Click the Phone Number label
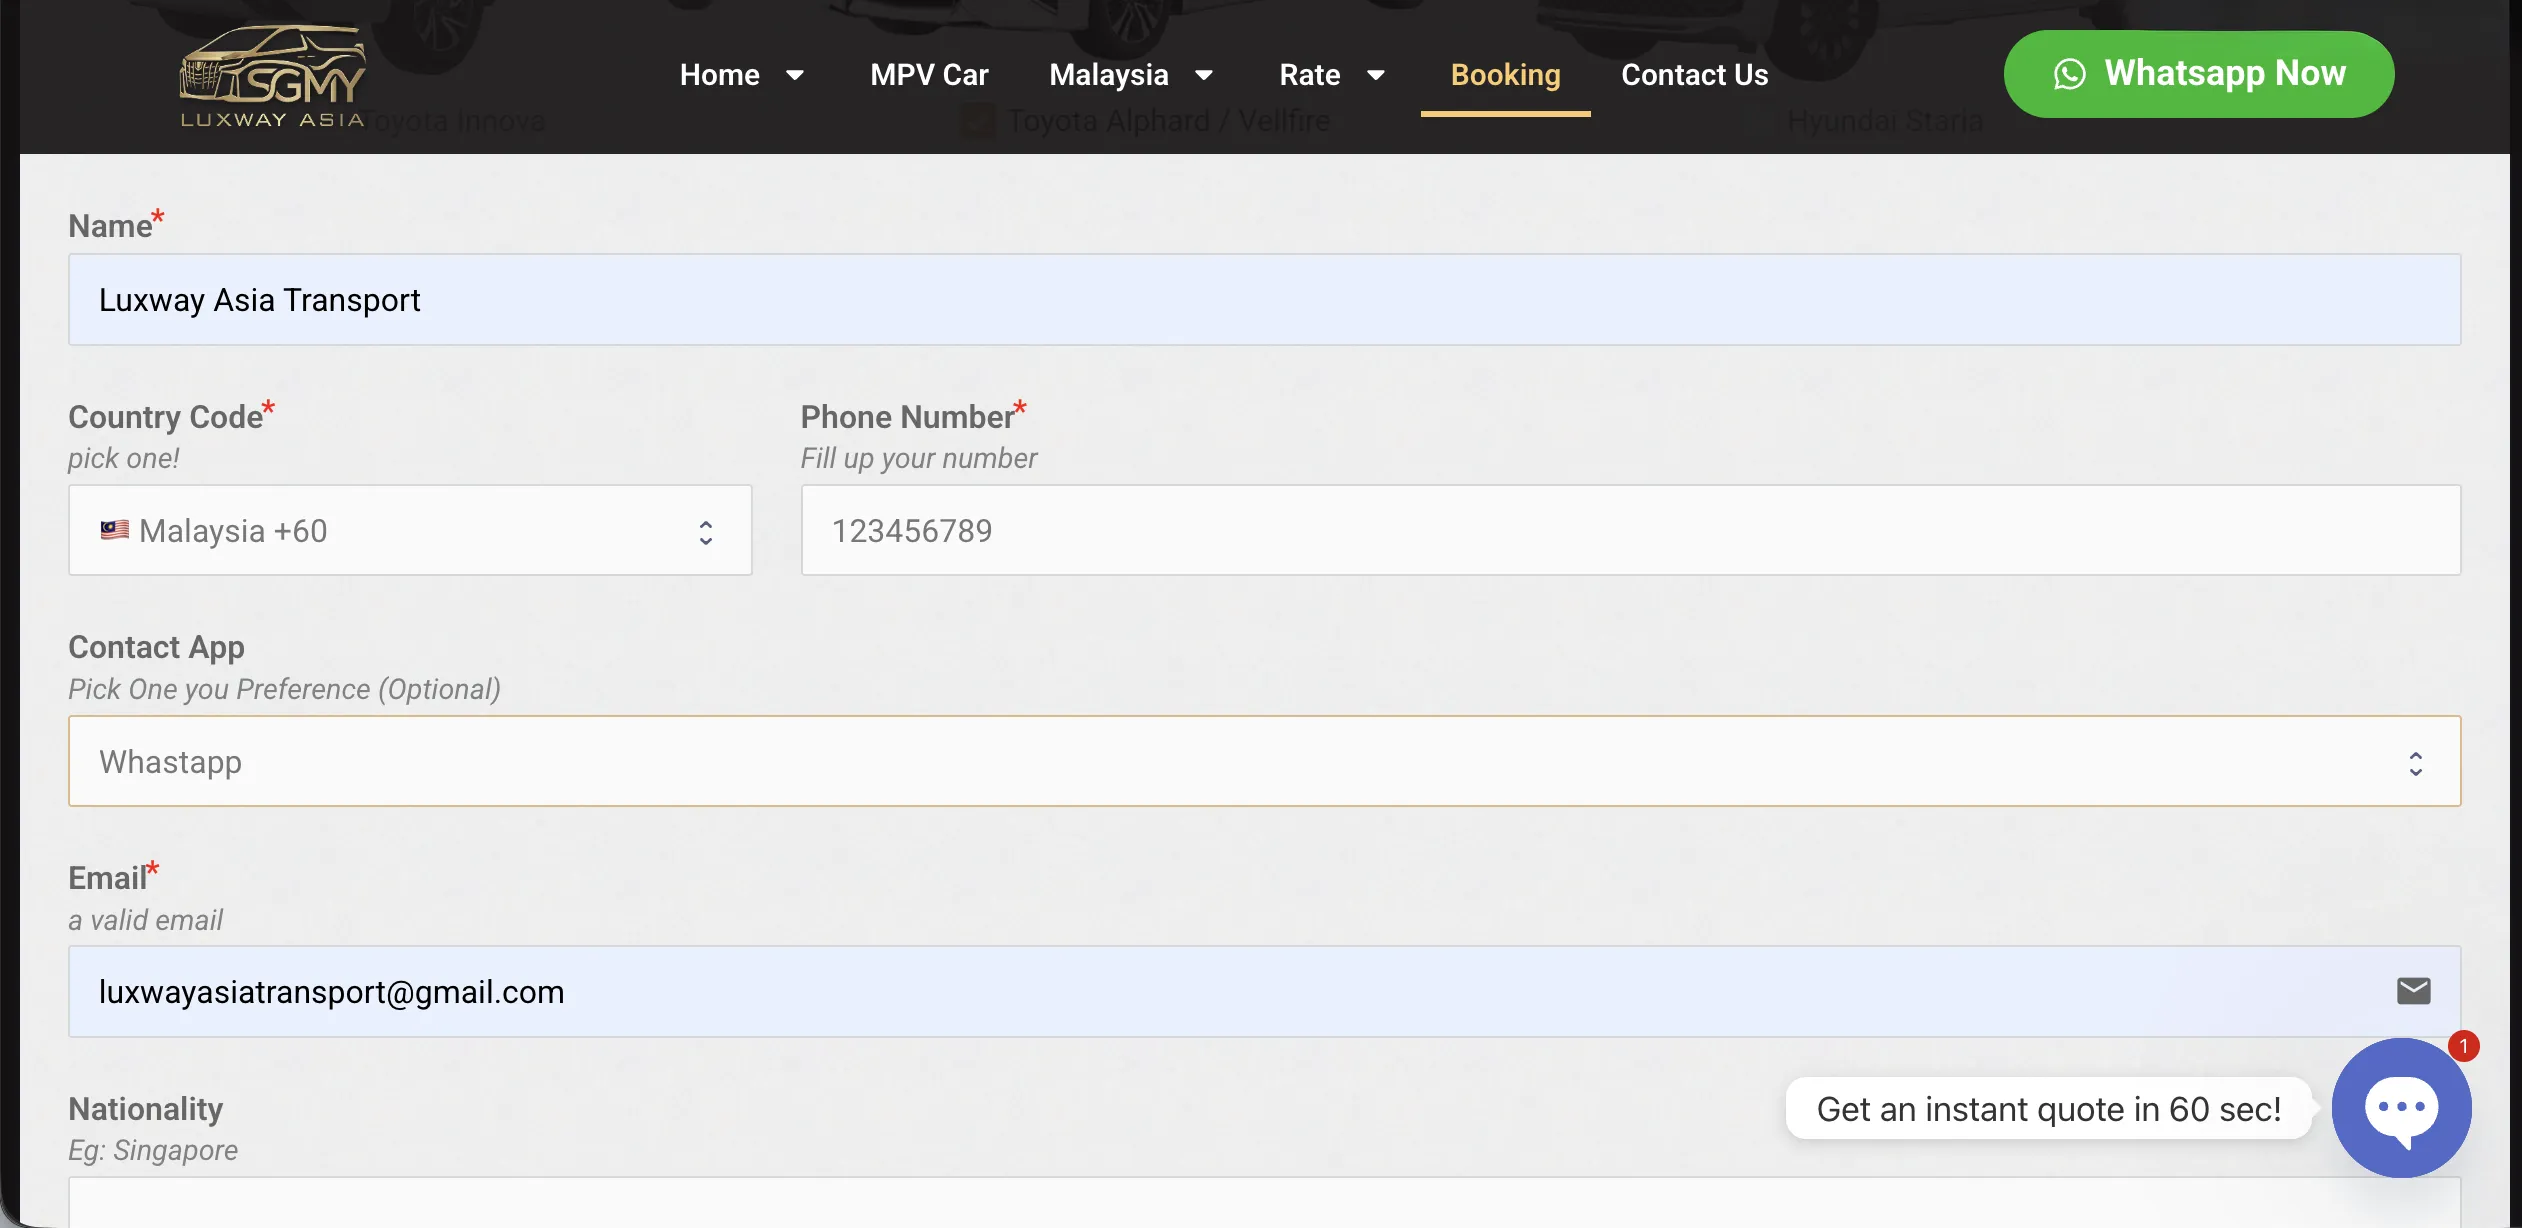This screenshot has width=2522, height=1228. click(x=907, y=417)
